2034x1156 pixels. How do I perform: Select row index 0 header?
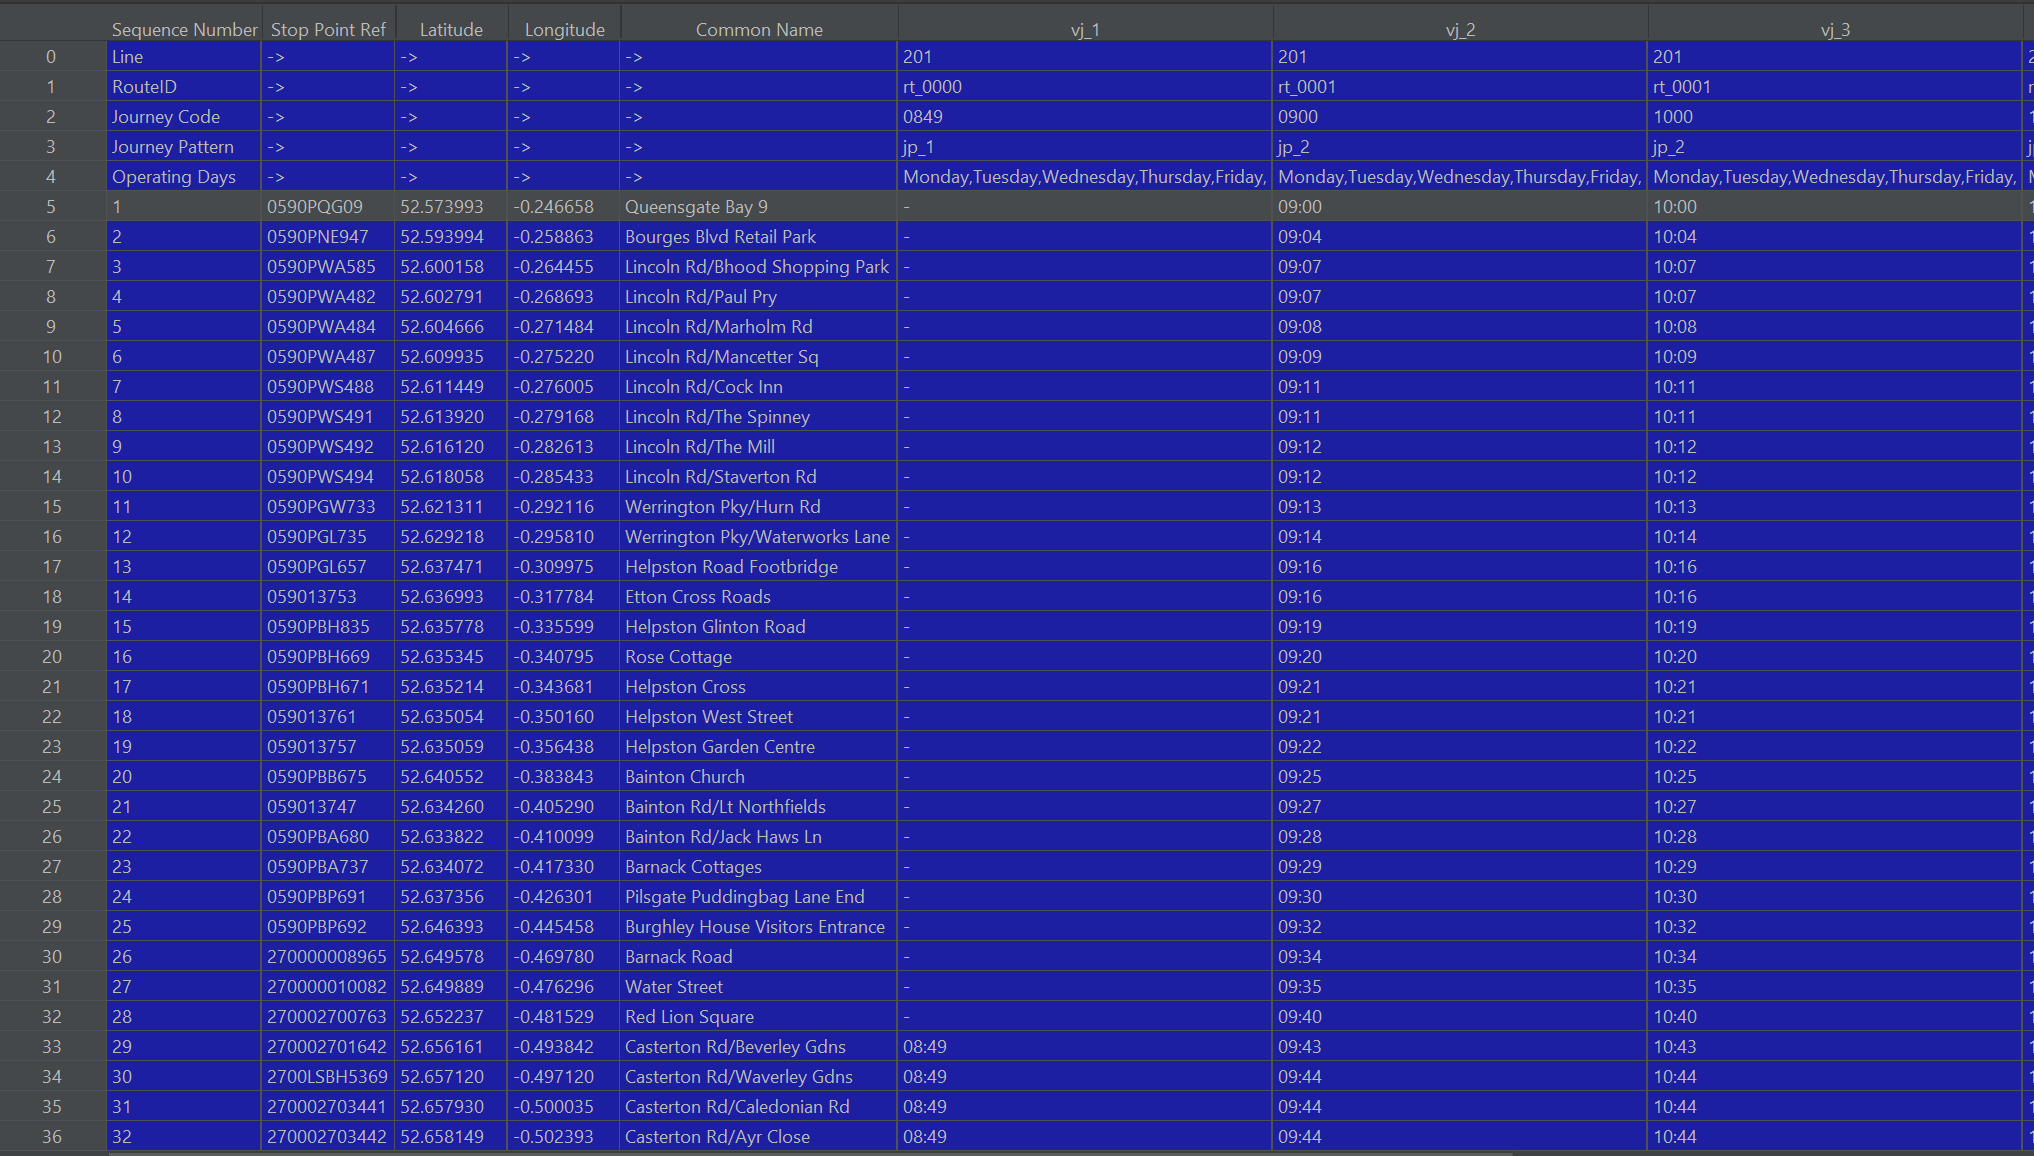coord(53,57)
